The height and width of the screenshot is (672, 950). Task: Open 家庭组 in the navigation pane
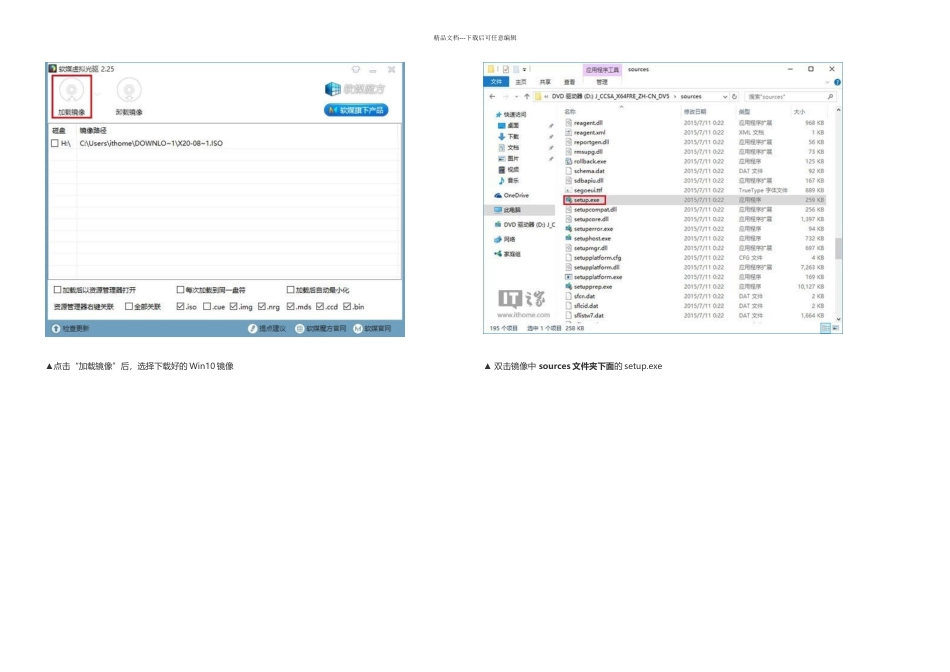(x=508, y=254)
